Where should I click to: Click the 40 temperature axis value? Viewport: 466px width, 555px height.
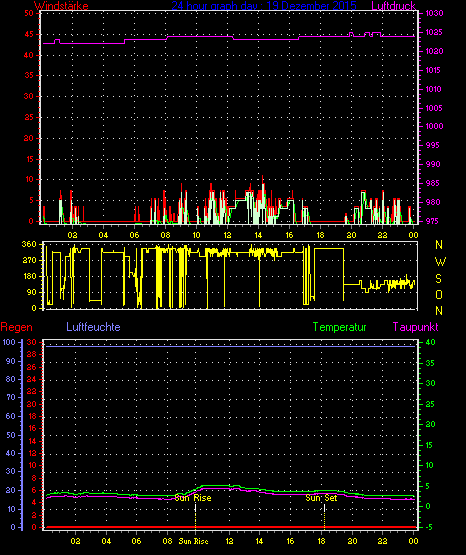click(430, 342)
